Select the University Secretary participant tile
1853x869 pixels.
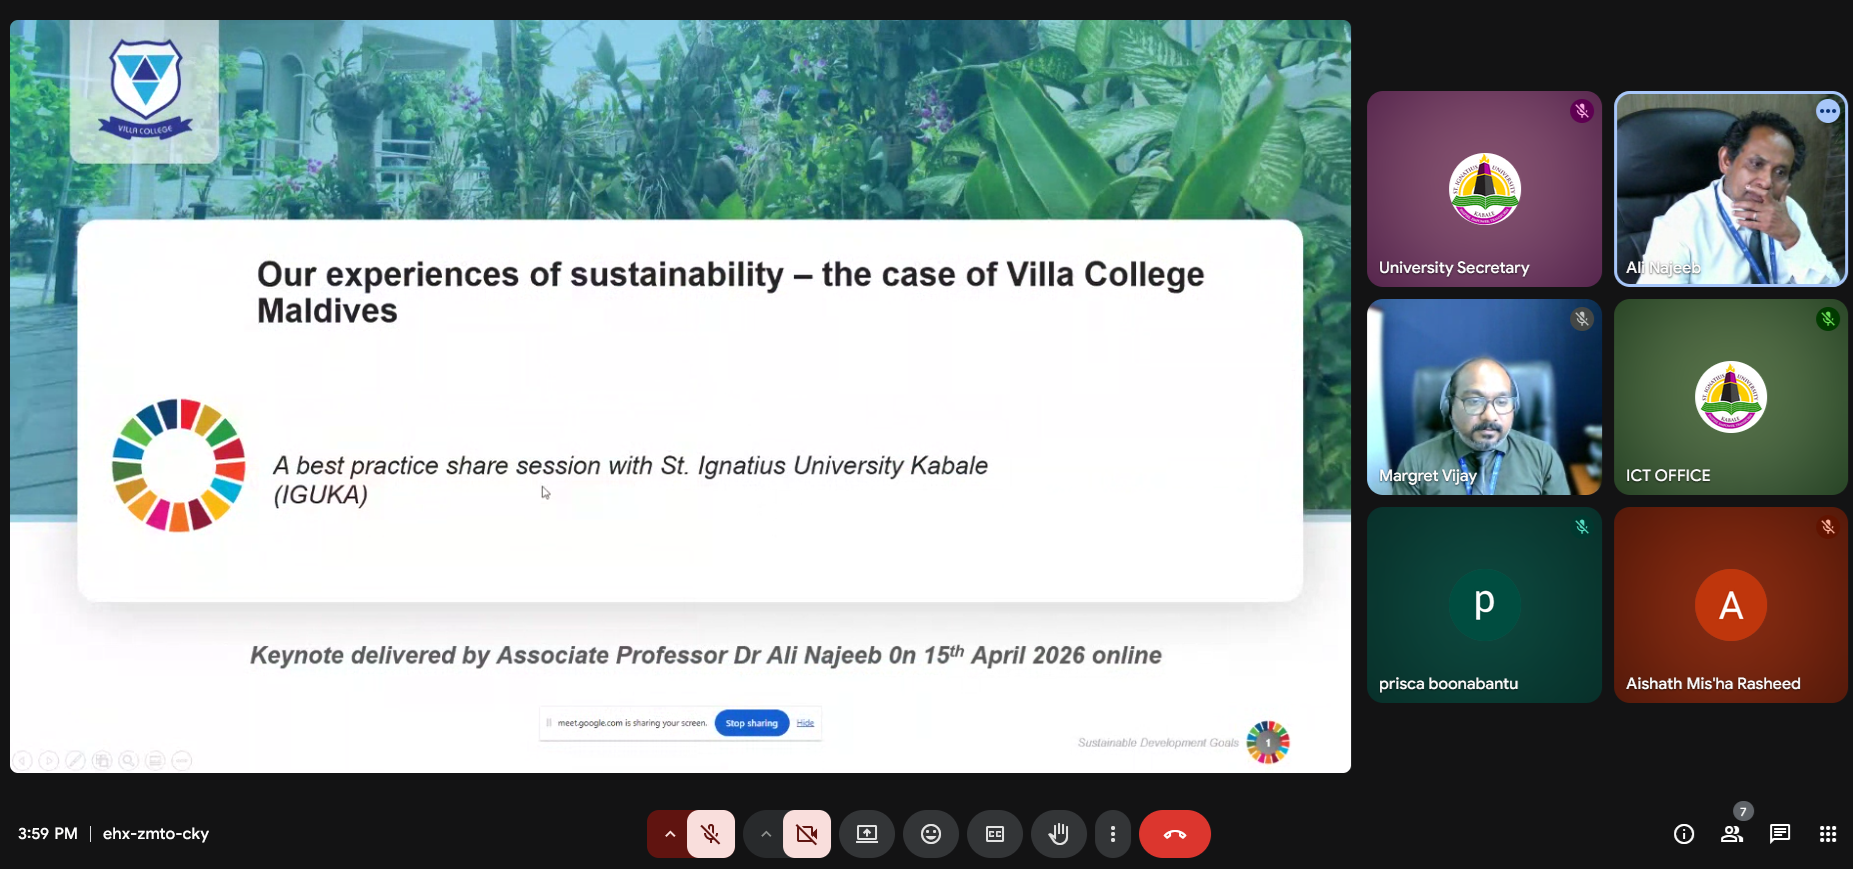pos(1484,189)
